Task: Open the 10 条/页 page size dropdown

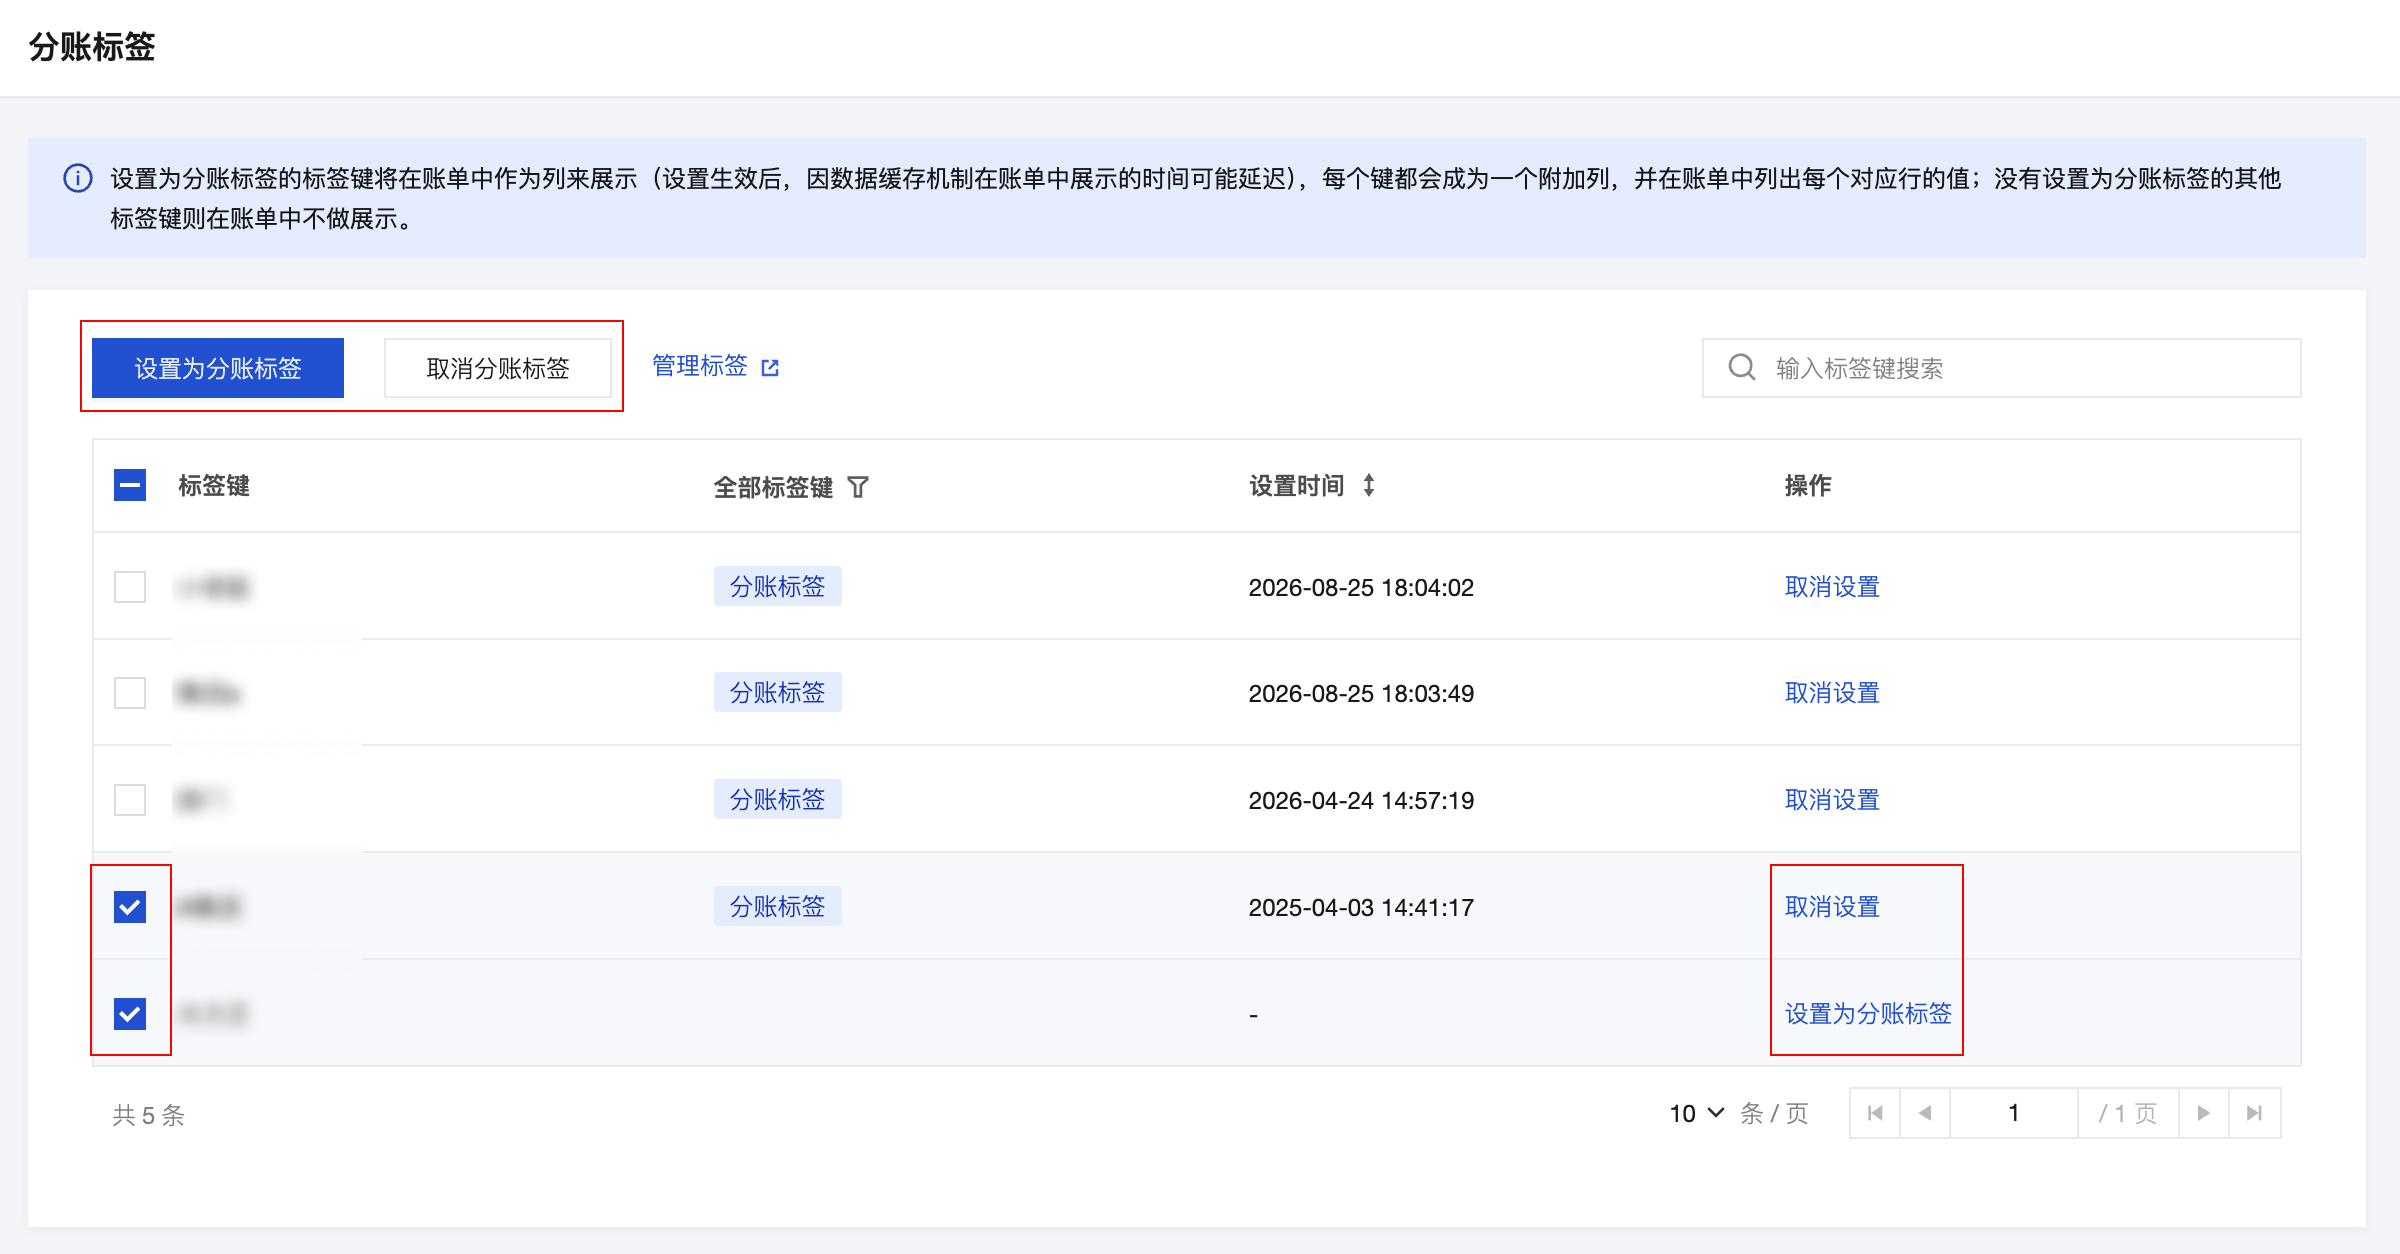Action: 1697,1113
